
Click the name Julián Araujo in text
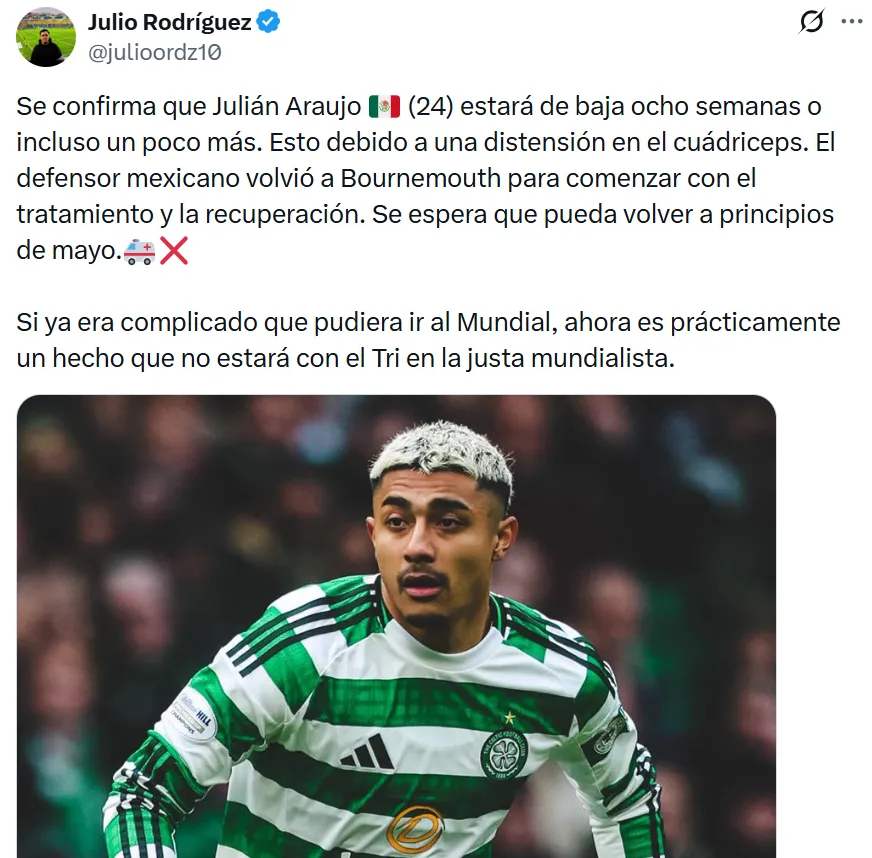[286, 106]
